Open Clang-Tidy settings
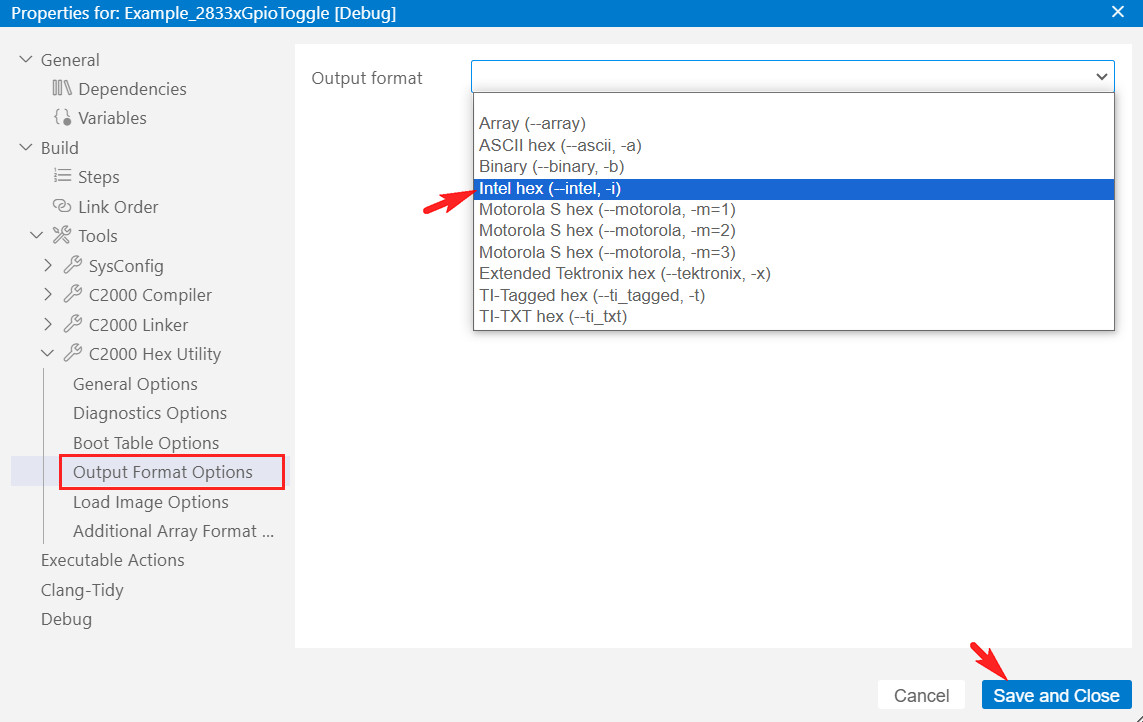Screen dimensions: 1143x722 [82, 590]
